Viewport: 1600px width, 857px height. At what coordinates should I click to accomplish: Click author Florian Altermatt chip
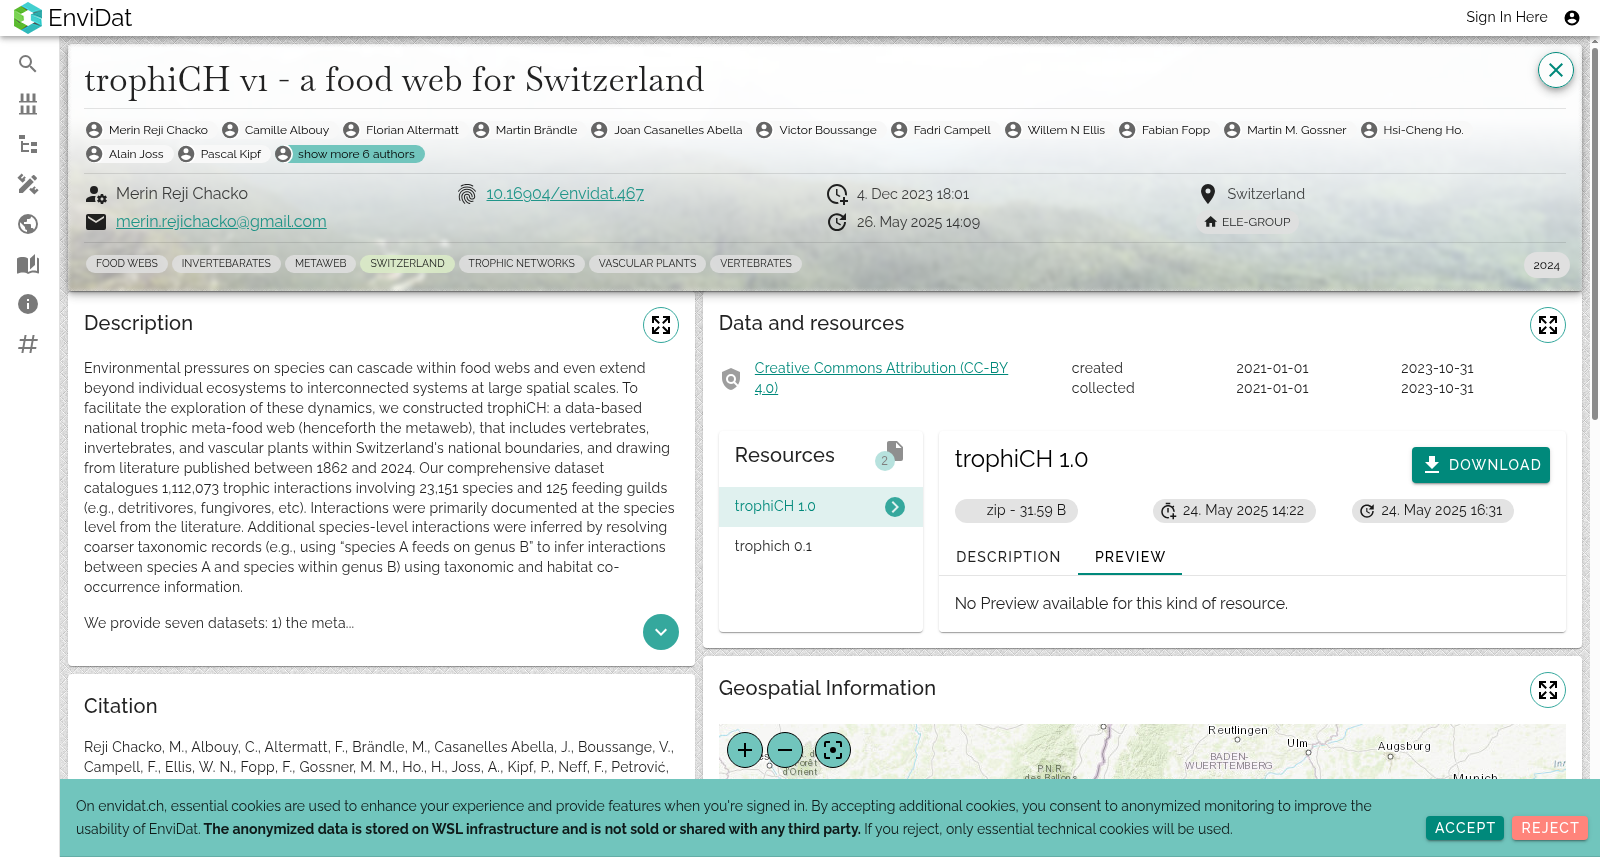pos(402,130)
